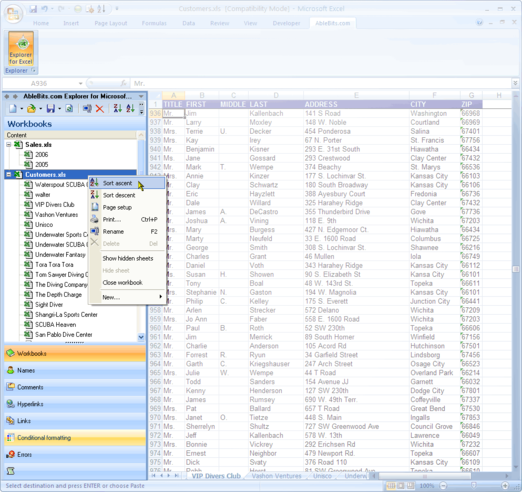Click the zoom in plus button
Viewport: 522px width, 492px height.
505,486
